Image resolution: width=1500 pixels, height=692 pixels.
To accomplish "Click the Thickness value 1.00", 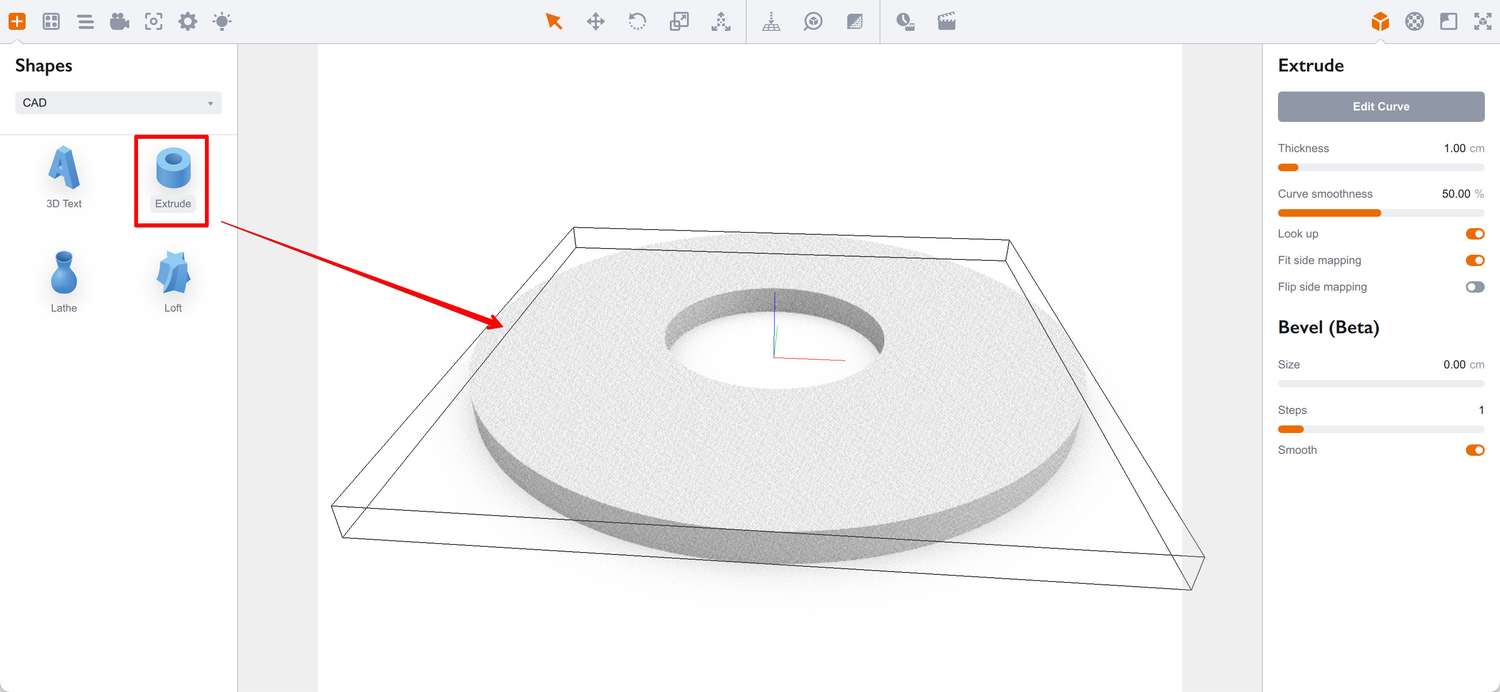I will point(1454,148).
